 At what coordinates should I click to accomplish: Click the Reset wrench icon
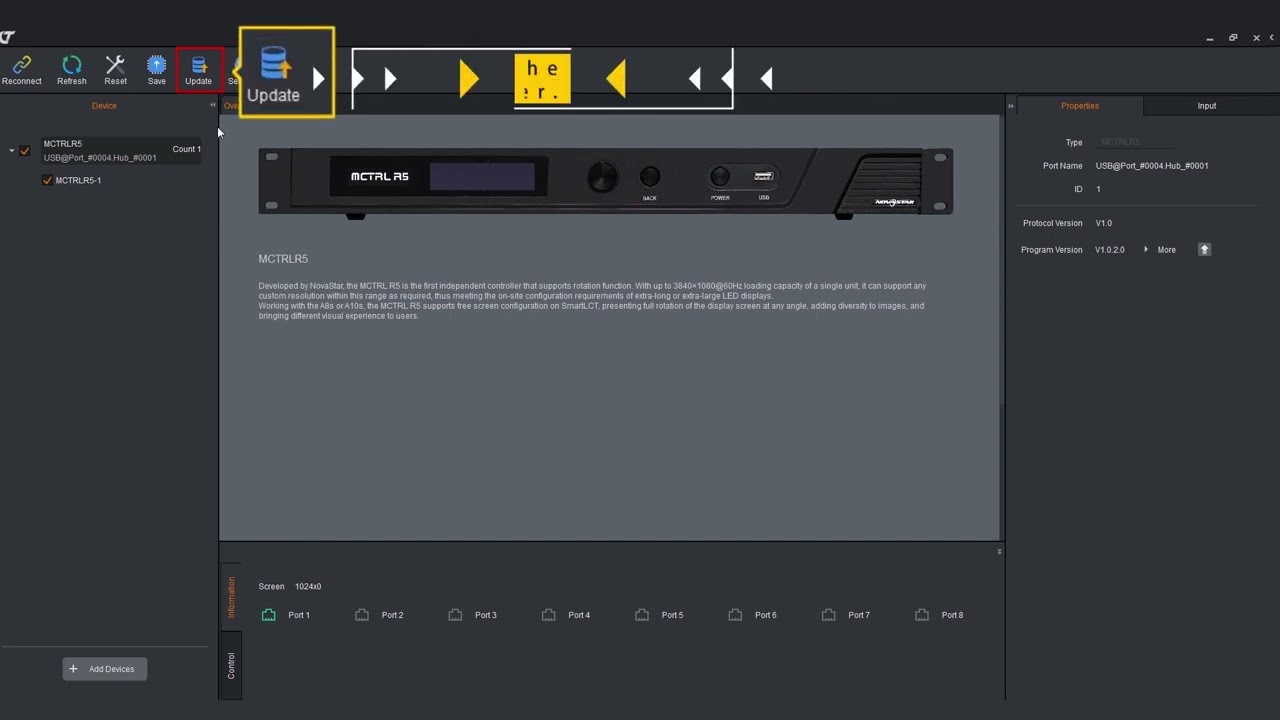click(115, 66)
